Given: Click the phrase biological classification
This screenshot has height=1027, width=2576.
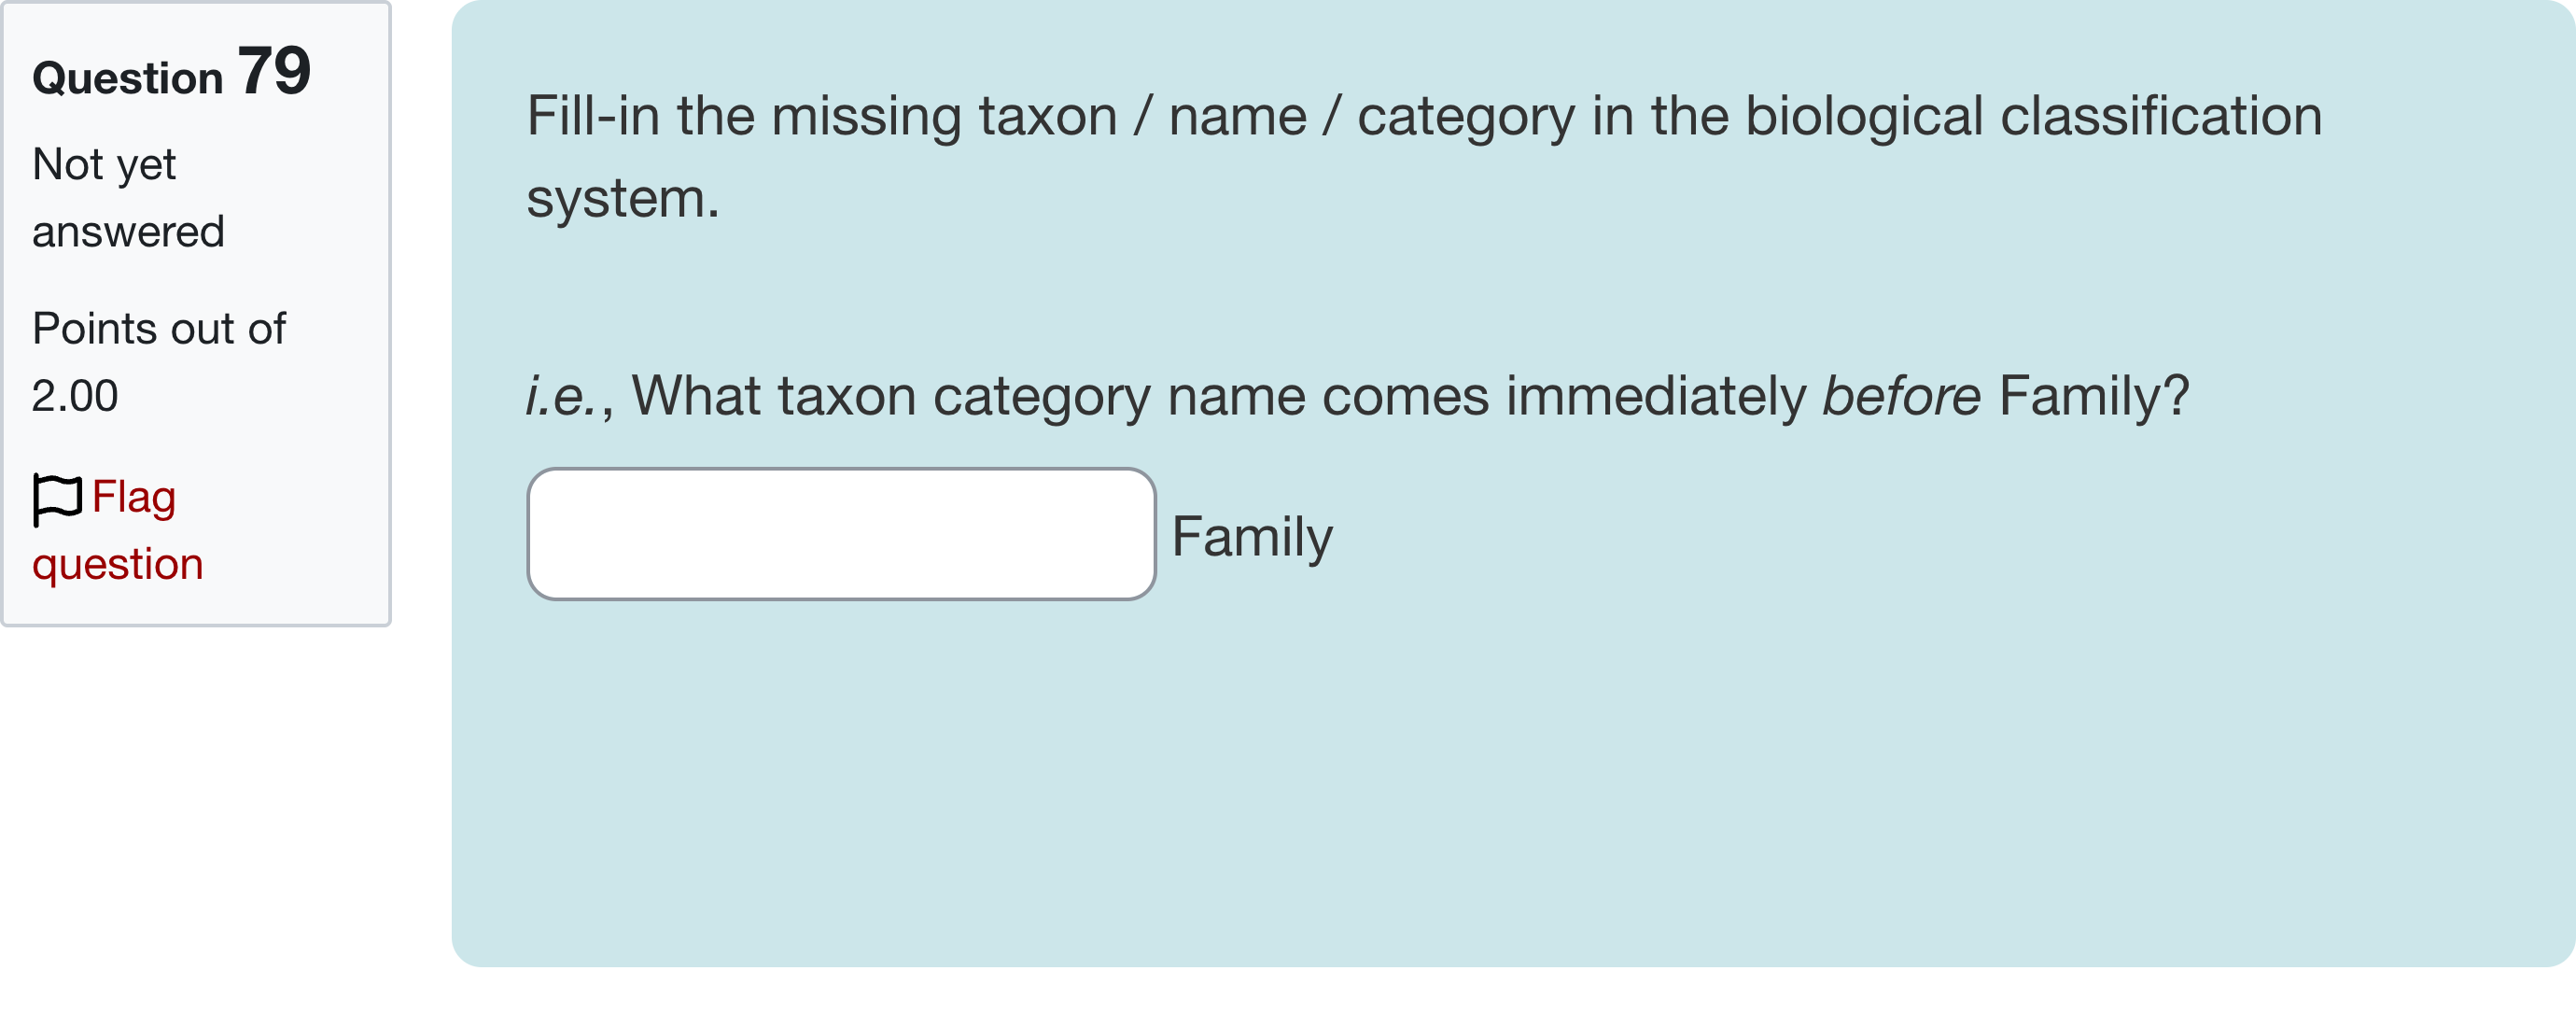Looking at the screenshot, I should point(2033,117).
